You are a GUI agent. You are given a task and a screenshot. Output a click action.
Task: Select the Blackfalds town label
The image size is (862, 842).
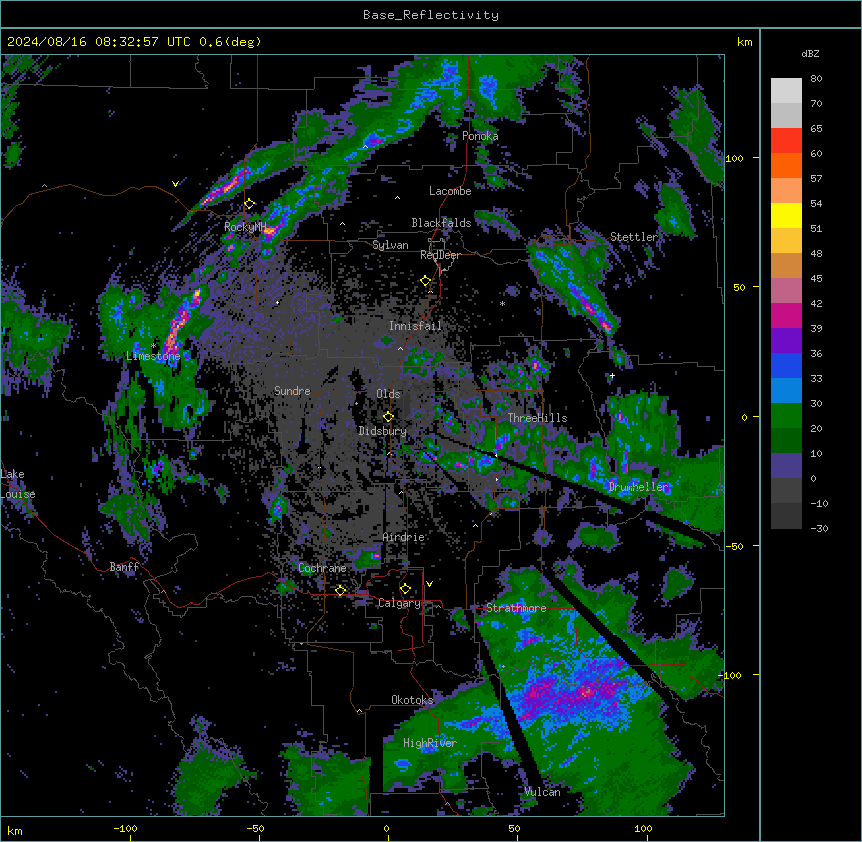click(x=441, y=223)
